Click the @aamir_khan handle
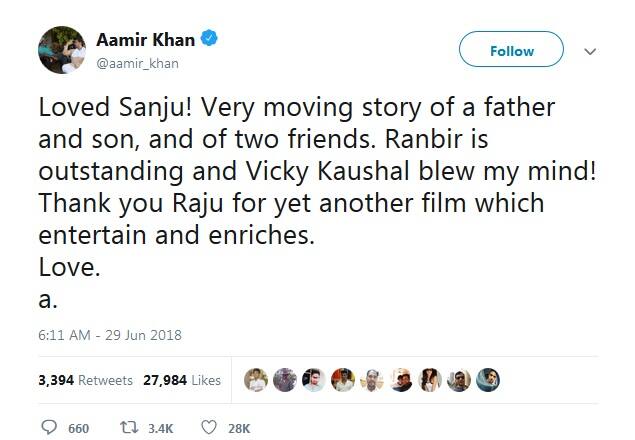This screenshot has height=440, width=635. [137, 62]
